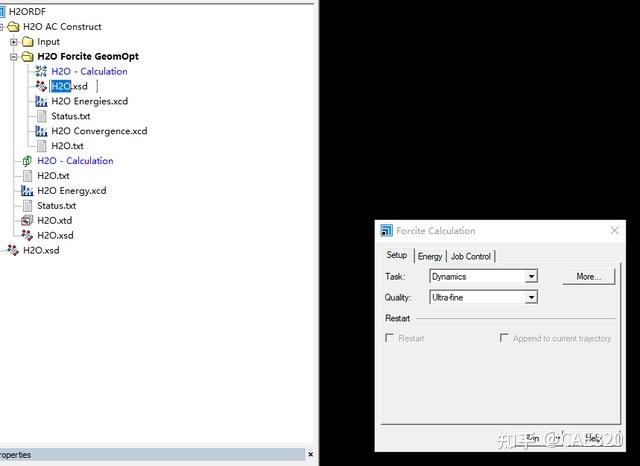Open the Quality dropdown showing Ultra-fine
Image resolution: width=640 pixels, height=466 pixels.
[531, 297]
